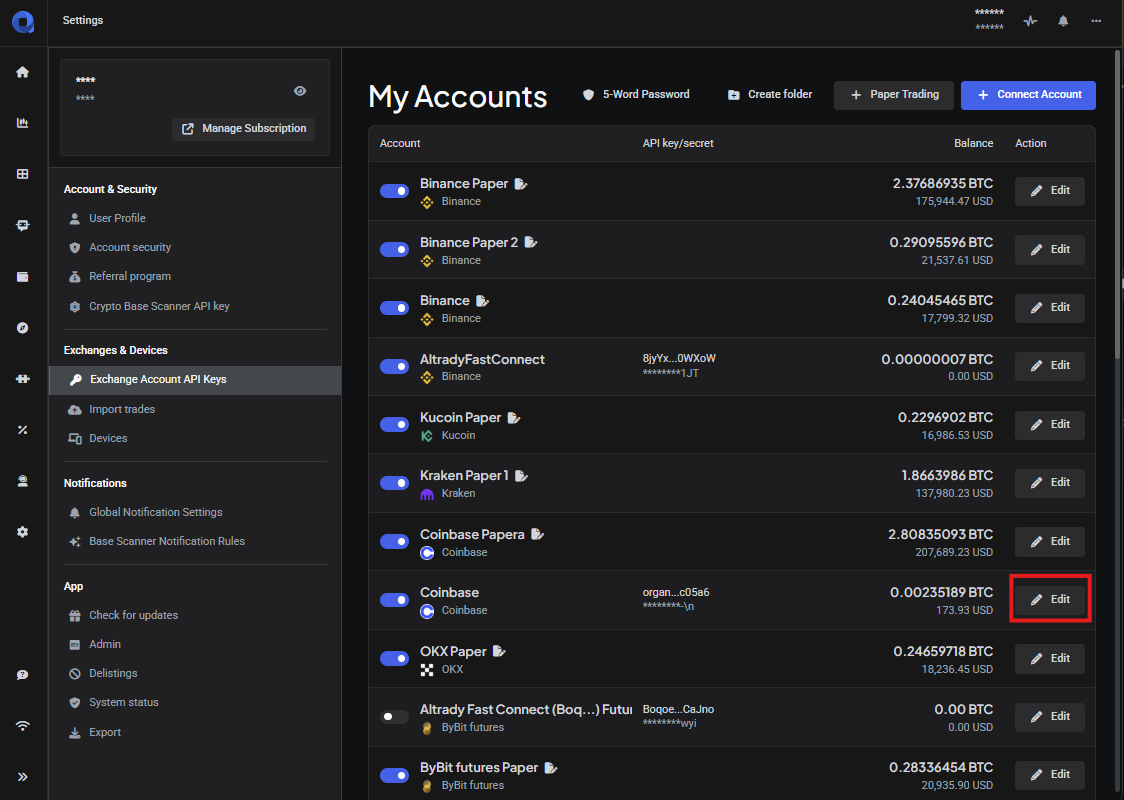Click the Connect Account button

pyautogui.click(x=1029, y=95)
